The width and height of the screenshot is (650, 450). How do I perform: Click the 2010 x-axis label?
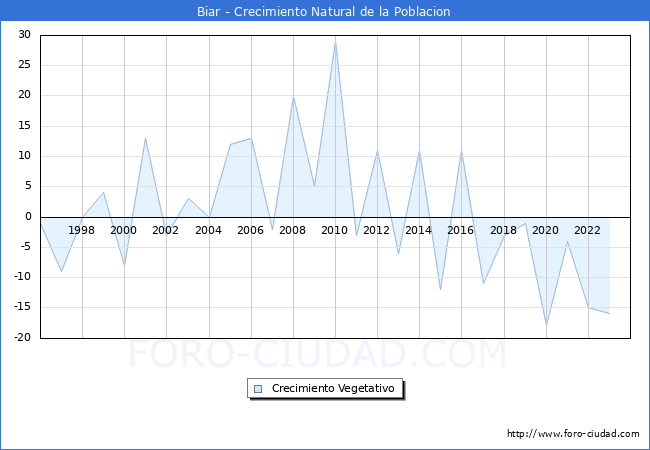pos(334,230)
